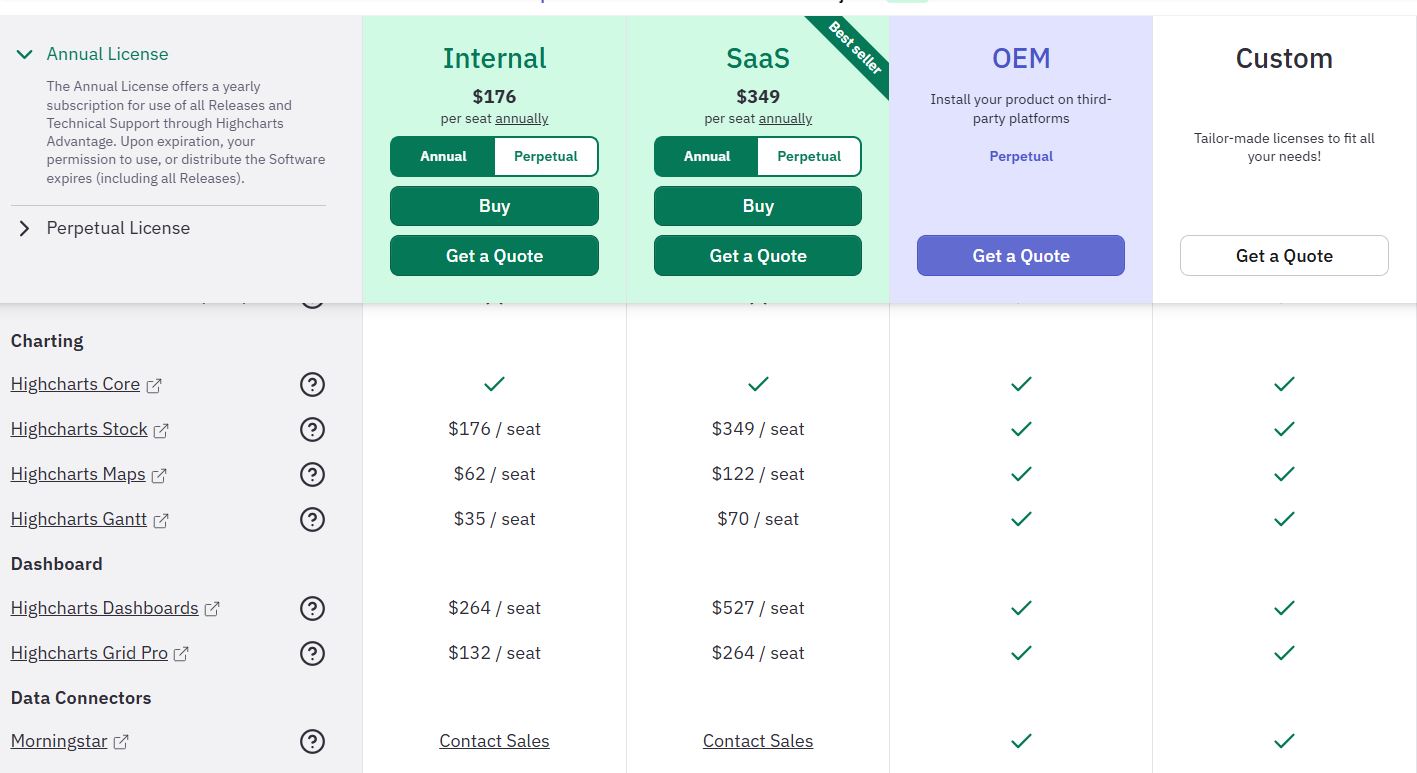Image resolution: width=1417 pixels, height=773 pixels.
Task: Click the Highcharts Stock question mark icon
Action: [x=312, y=429]
